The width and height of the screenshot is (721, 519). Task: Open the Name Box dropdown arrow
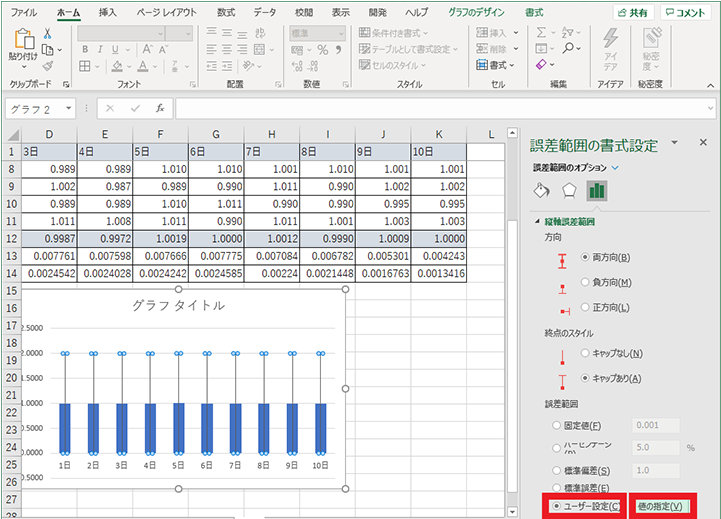point(69,108)
